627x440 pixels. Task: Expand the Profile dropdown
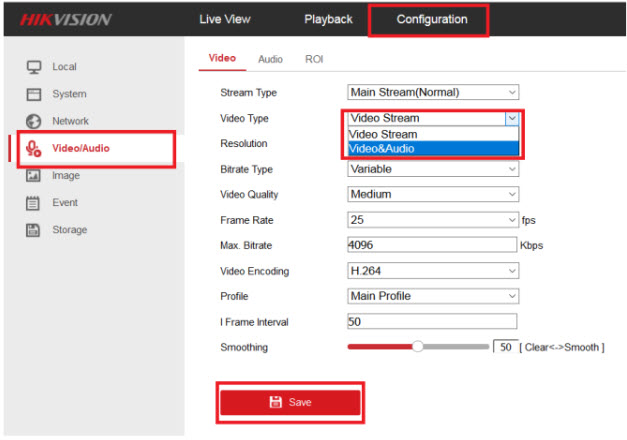433,296
